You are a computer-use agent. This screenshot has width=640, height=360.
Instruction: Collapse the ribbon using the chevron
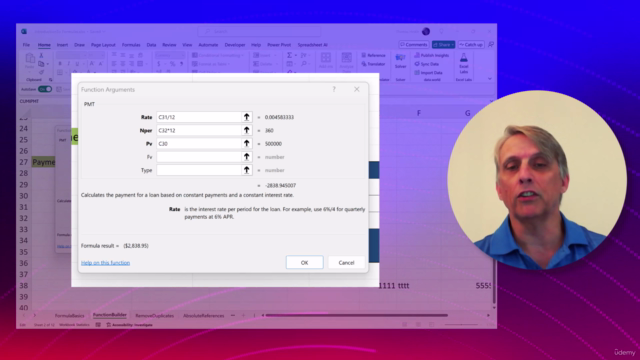click(x=490, y=78)
